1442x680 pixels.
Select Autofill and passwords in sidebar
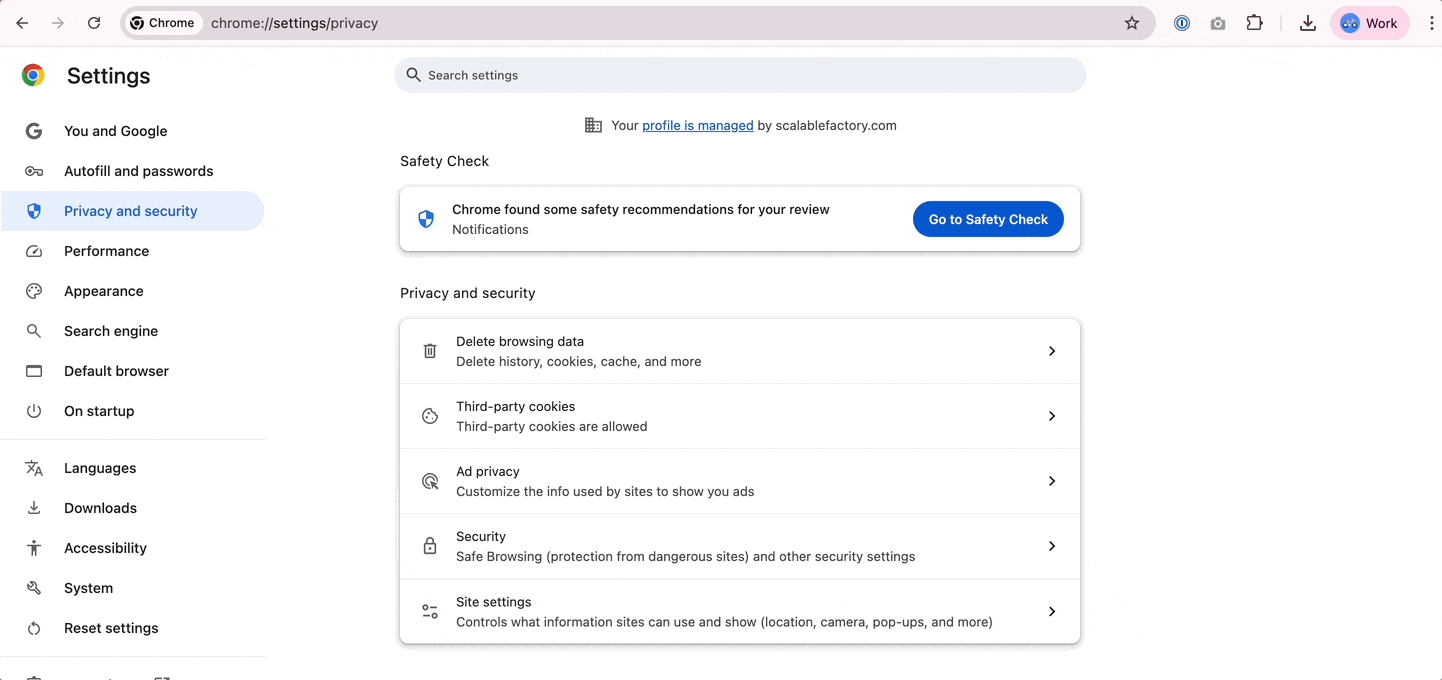click(x=138, y=171)
